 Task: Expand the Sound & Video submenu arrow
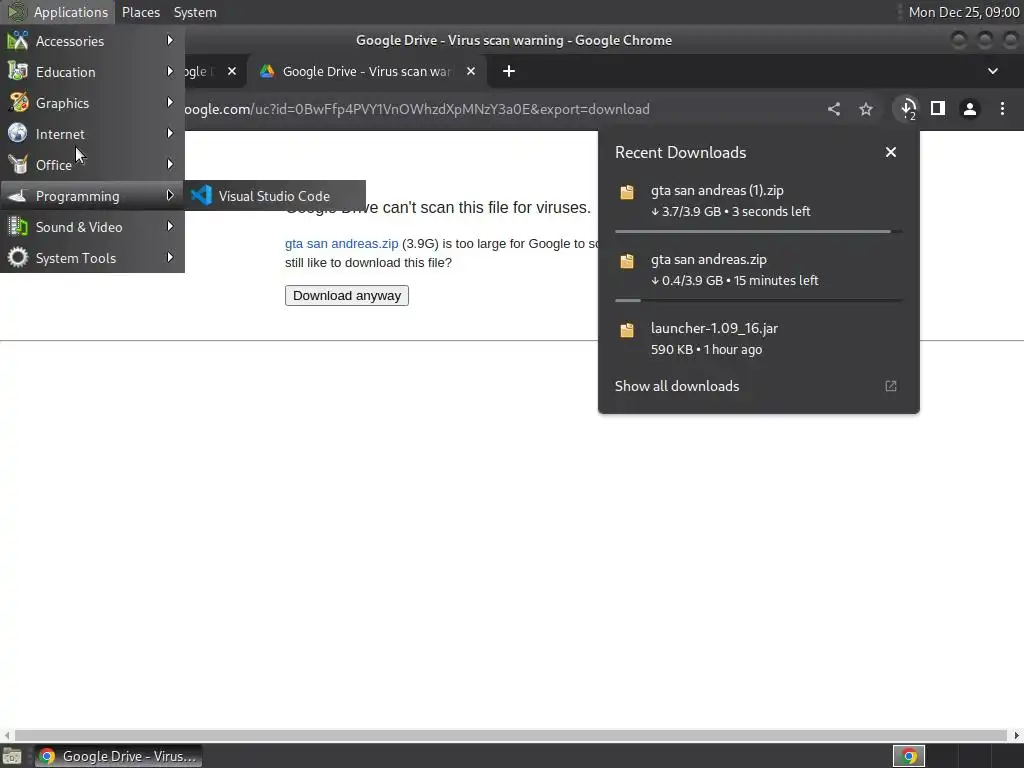pos(170,226)
